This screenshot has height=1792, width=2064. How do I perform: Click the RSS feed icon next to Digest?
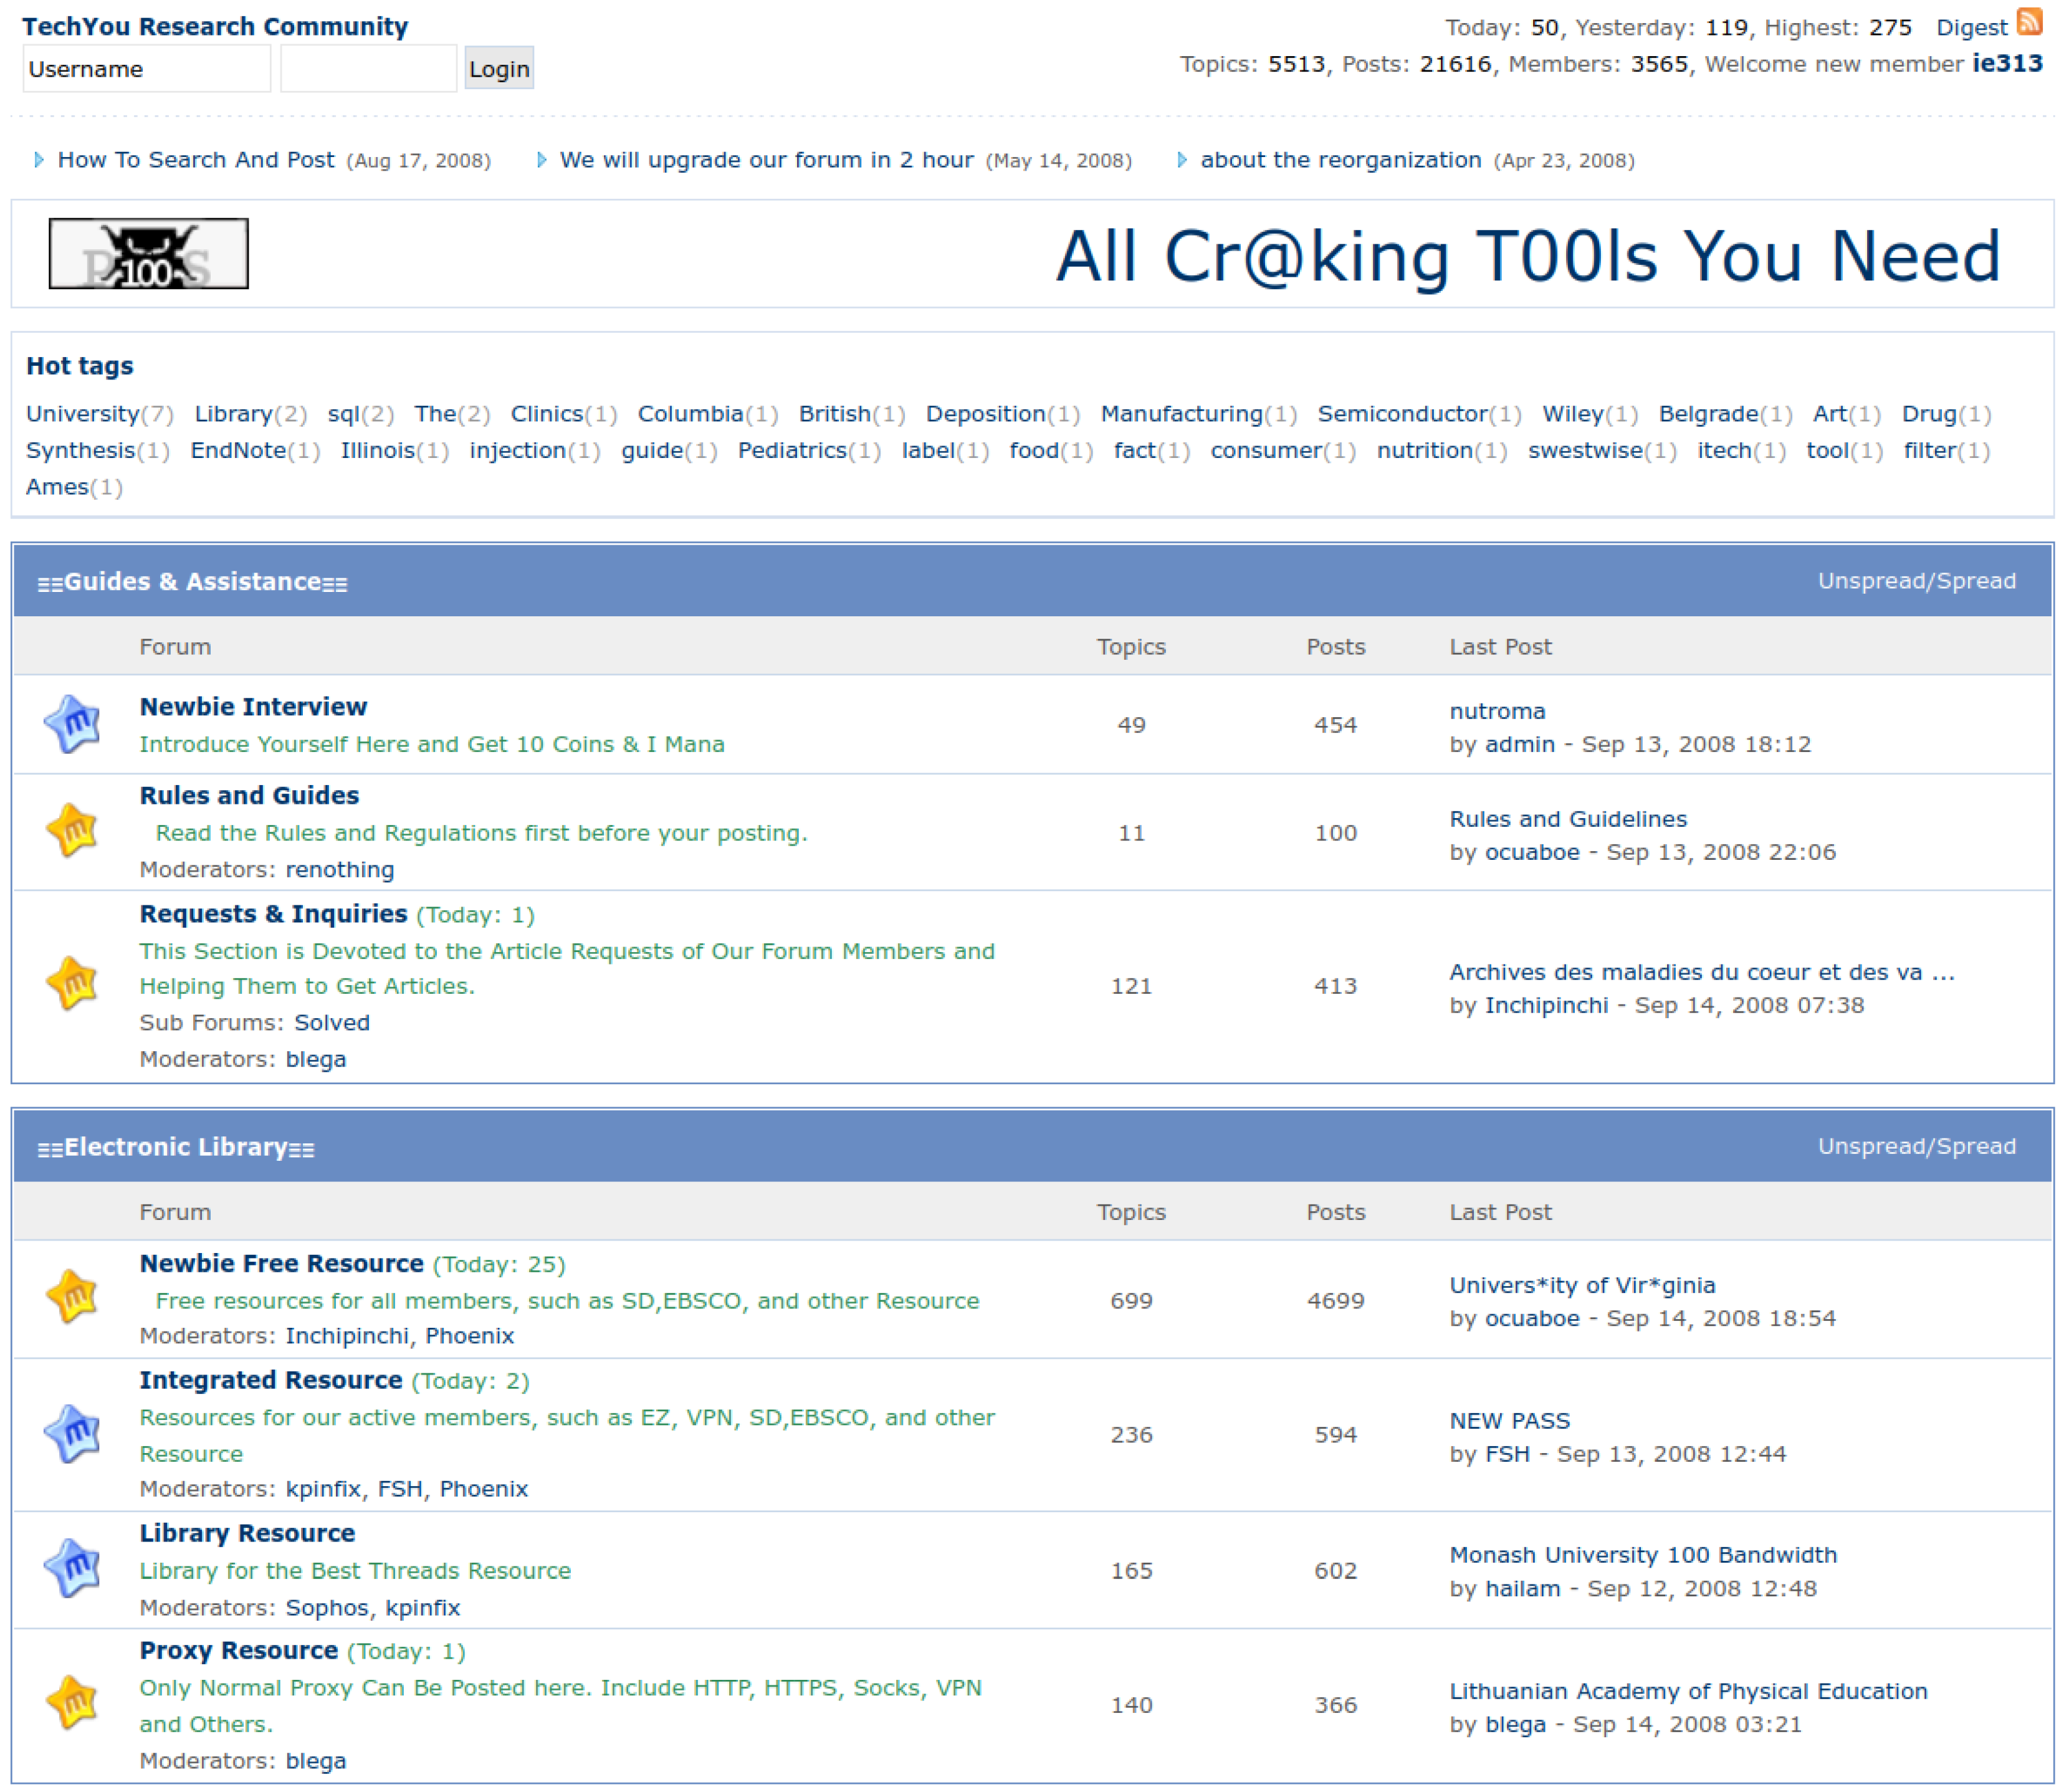pyautogui.click(x=2029, y=22)
